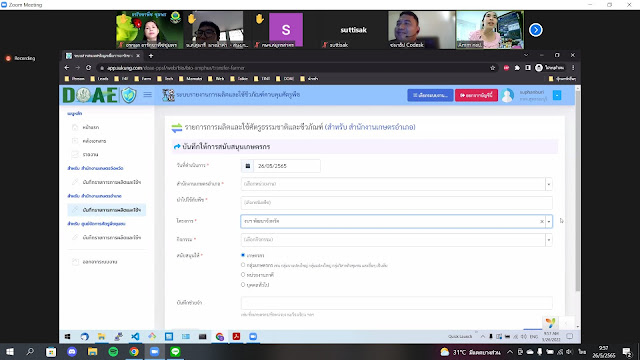Select the first 'เกษตรกร' radio option

(243, 255)
